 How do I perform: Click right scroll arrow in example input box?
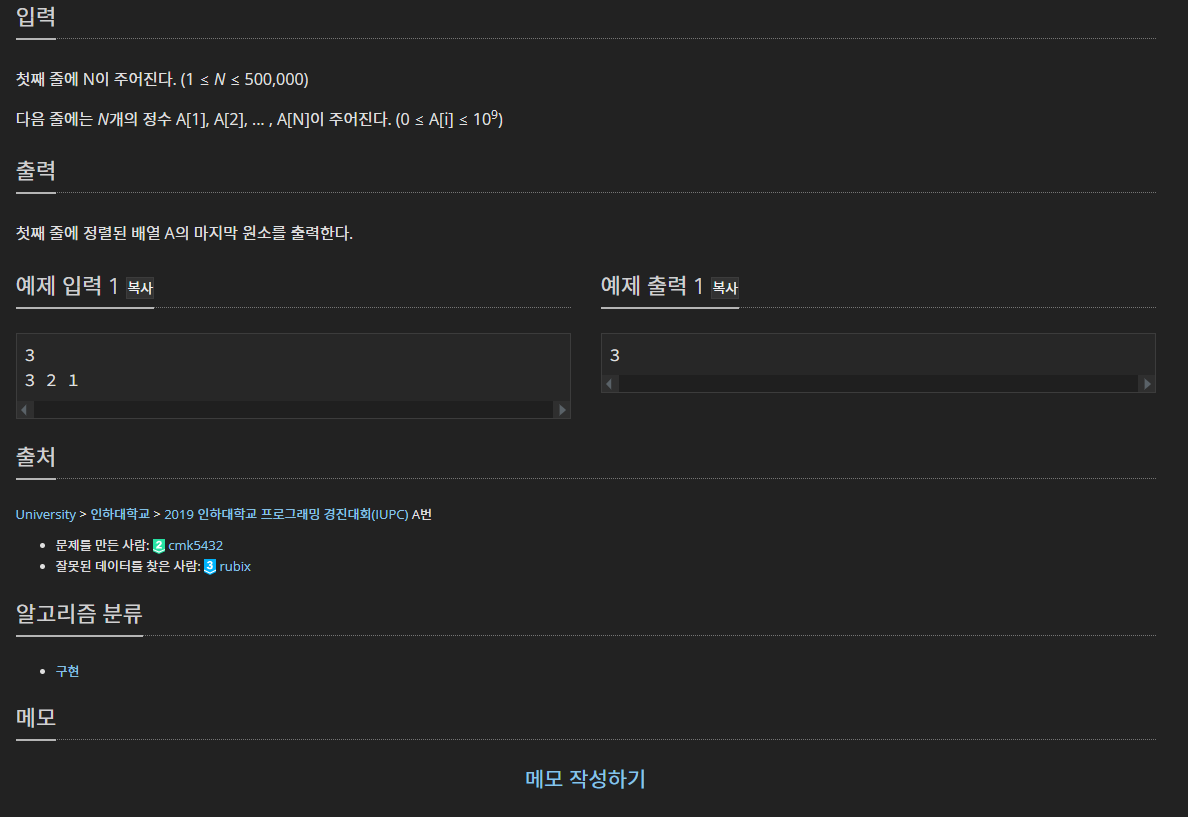[562, 410]
